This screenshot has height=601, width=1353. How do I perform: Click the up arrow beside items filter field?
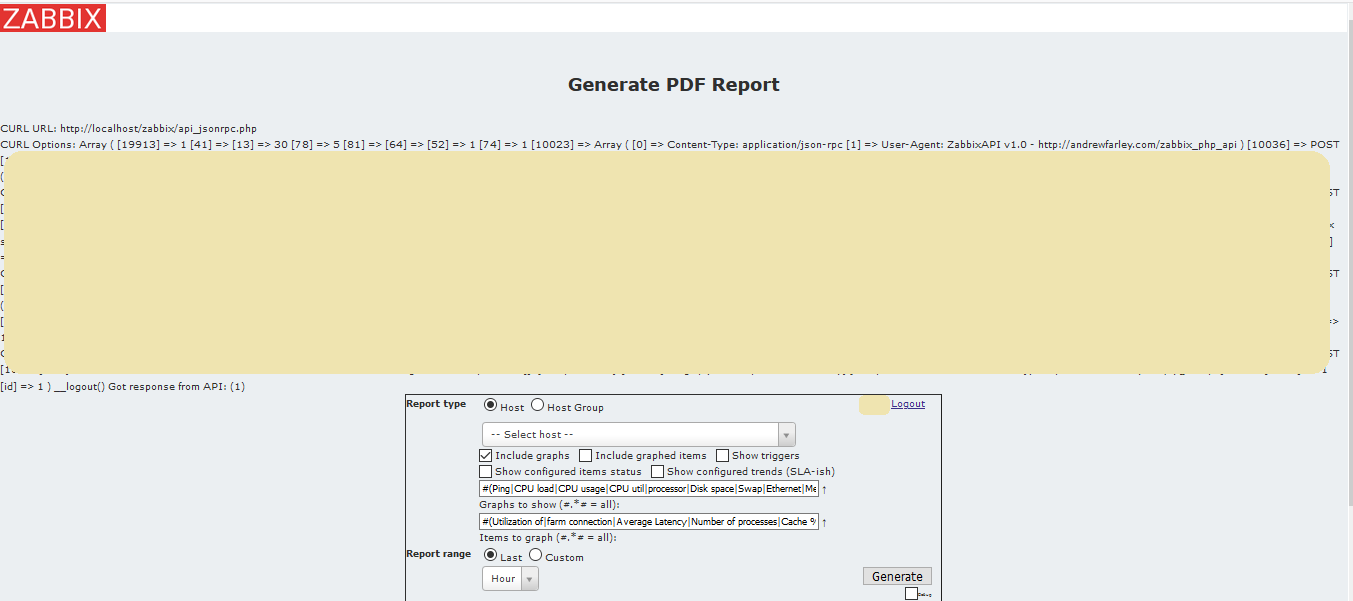pyautogui.click(x=825, y=520)
